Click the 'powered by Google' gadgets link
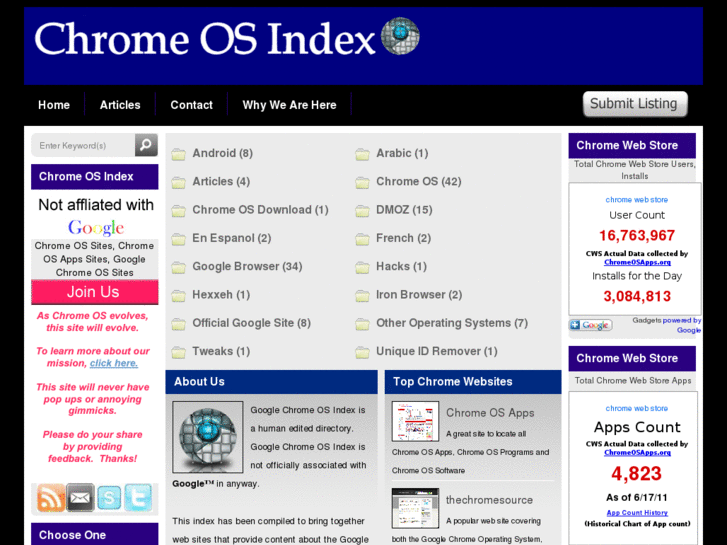This screenshot has width=727, height=545. (x=682, y=325)
